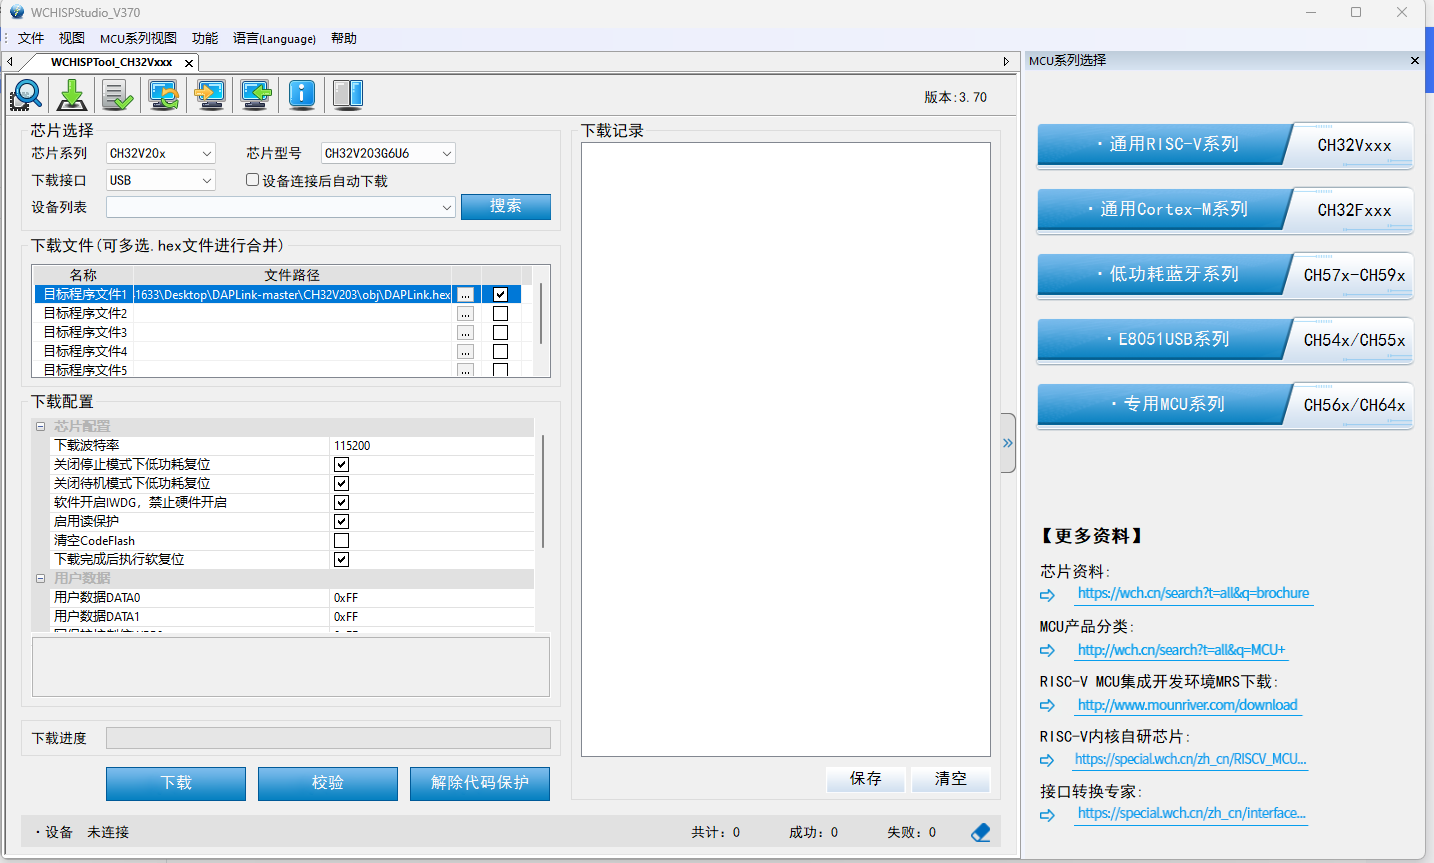Browse file for 目标程序文件4
Screen dimensions: 1434x863
click(465, 352)
